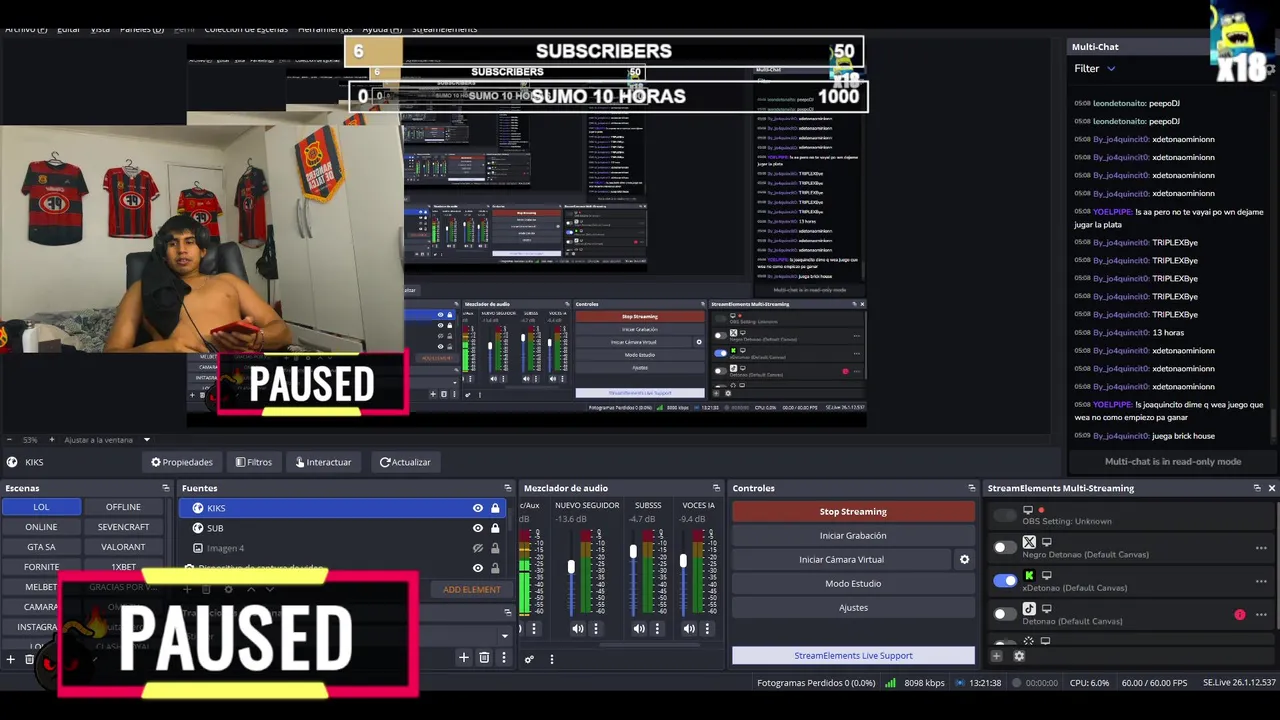The image size is (1280, 720).
Task: Select the VALORANT scene
Action: tap(123, 547)
